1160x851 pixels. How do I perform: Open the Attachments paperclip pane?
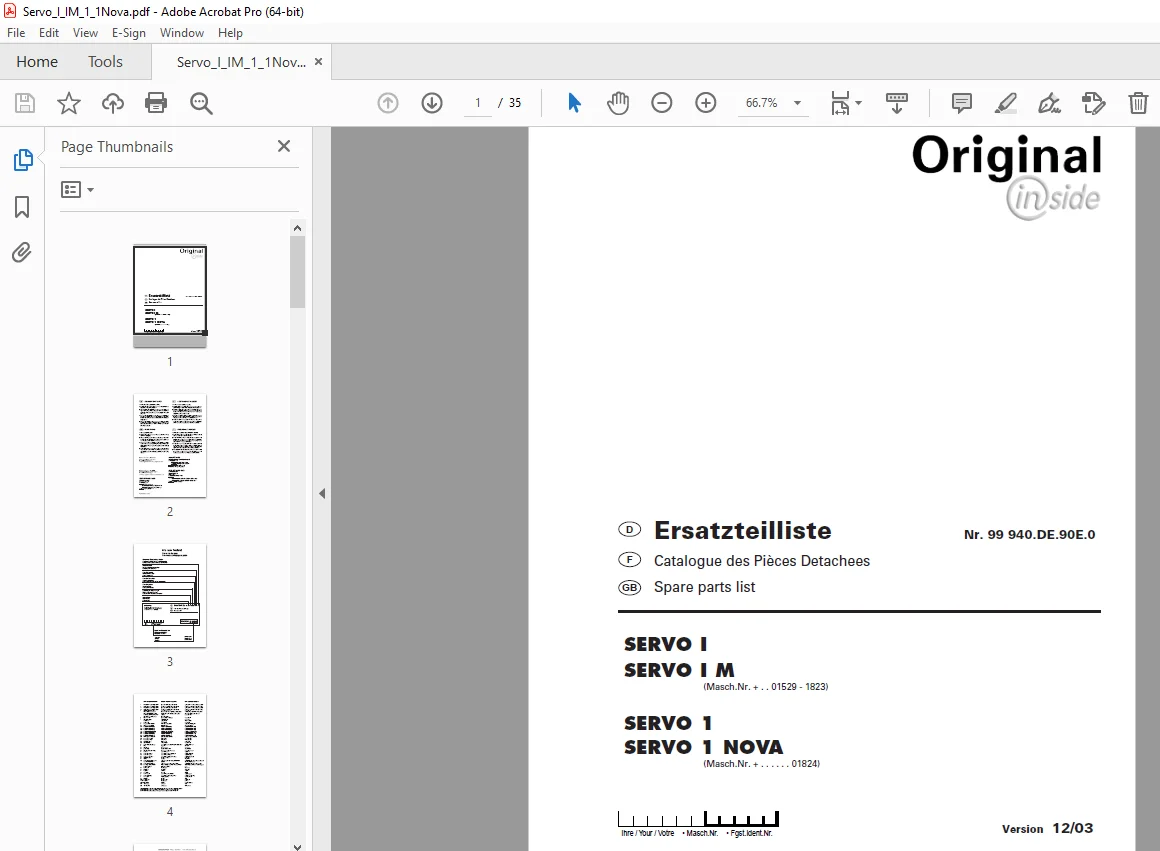pos(21,253)
